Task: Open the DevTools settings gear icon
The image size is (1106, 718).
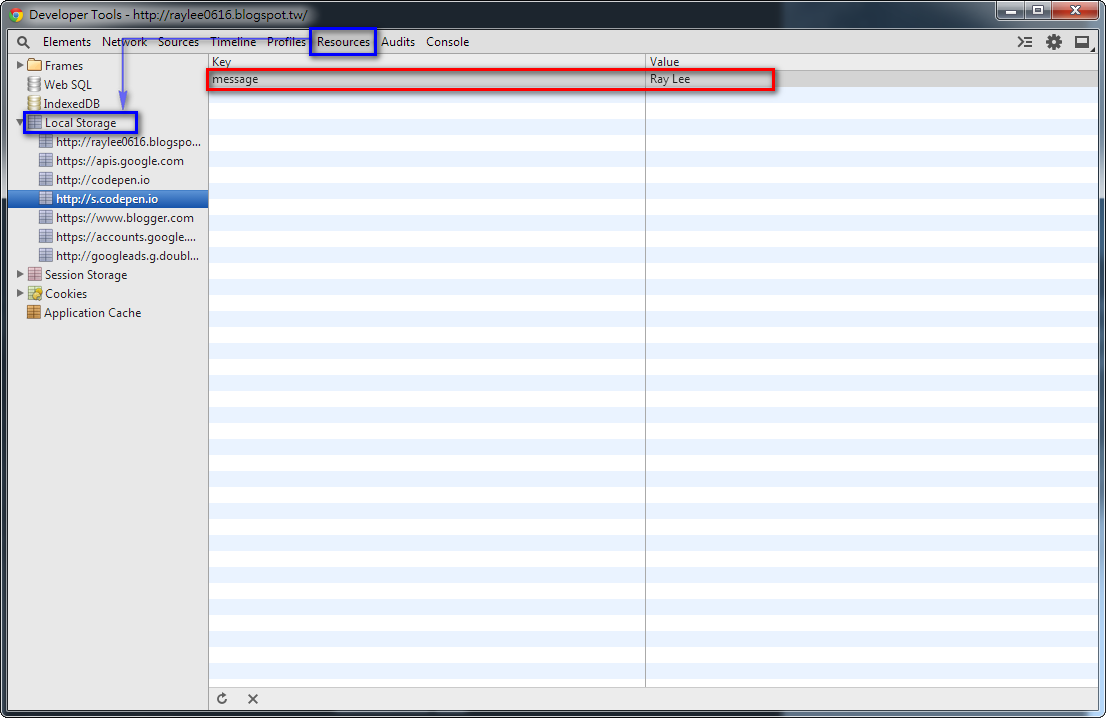Action: (x=1053, y=42)
